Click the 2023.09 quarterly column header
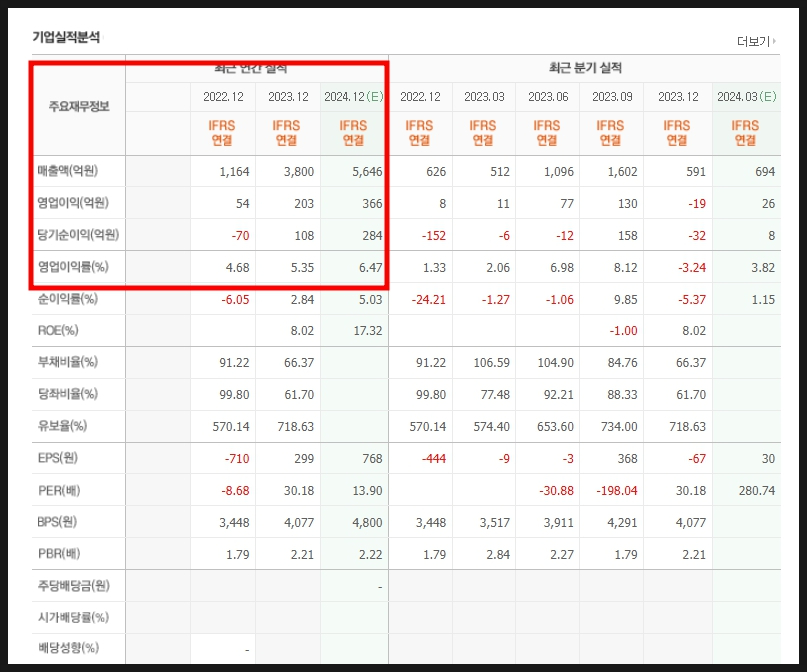807x672 pixels. (612, 97)
